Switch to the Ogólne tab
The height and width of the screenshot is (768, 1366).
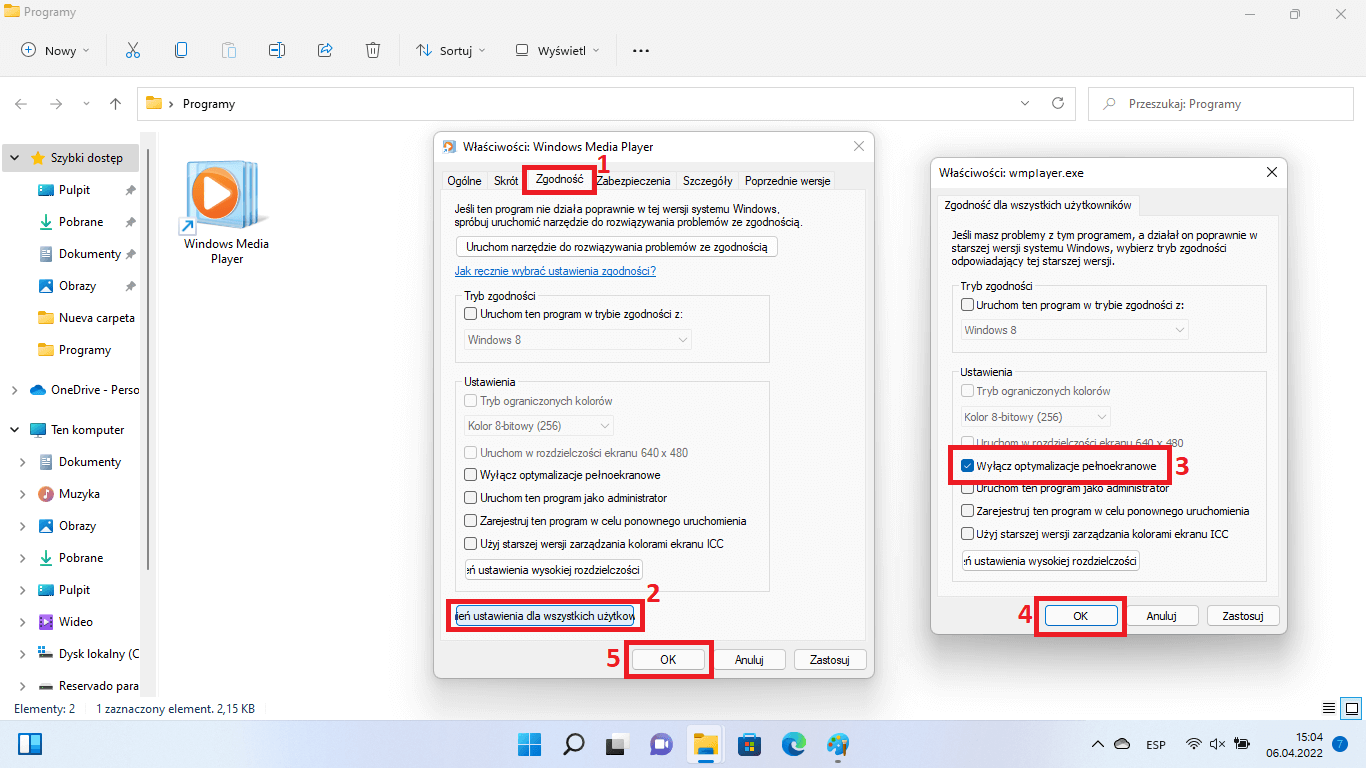[x=464, y=181]
